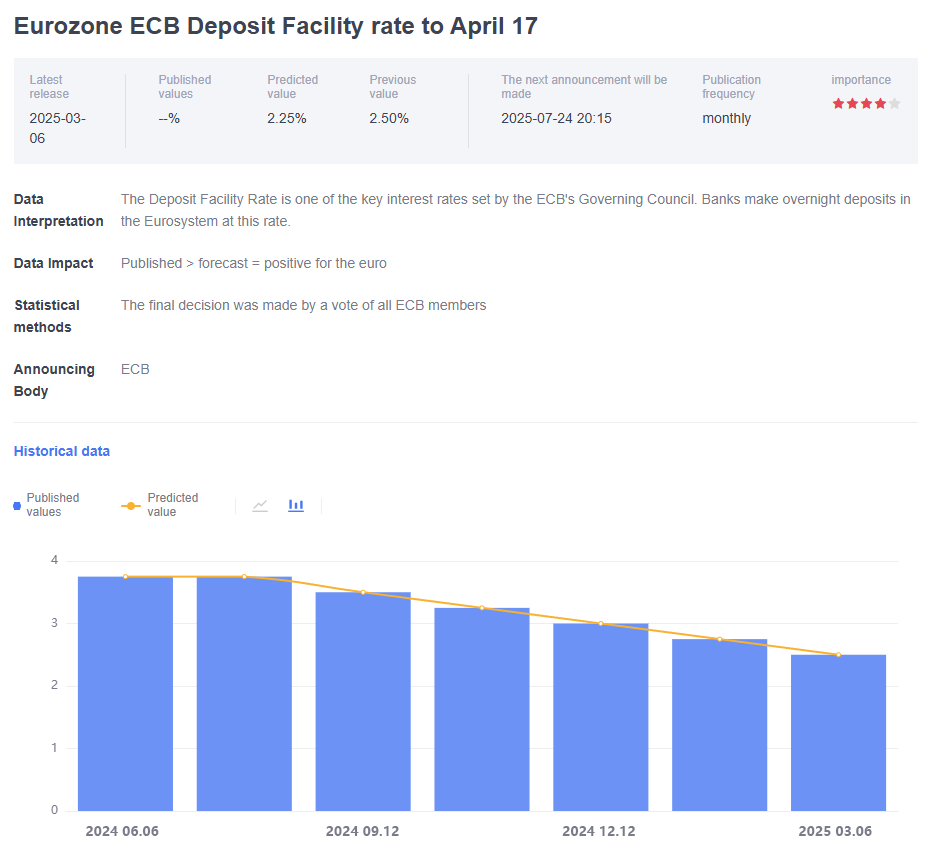This screenshot has width=932, height=864.
Task: Click the fifth gray importance star
Action: point(894,104)
